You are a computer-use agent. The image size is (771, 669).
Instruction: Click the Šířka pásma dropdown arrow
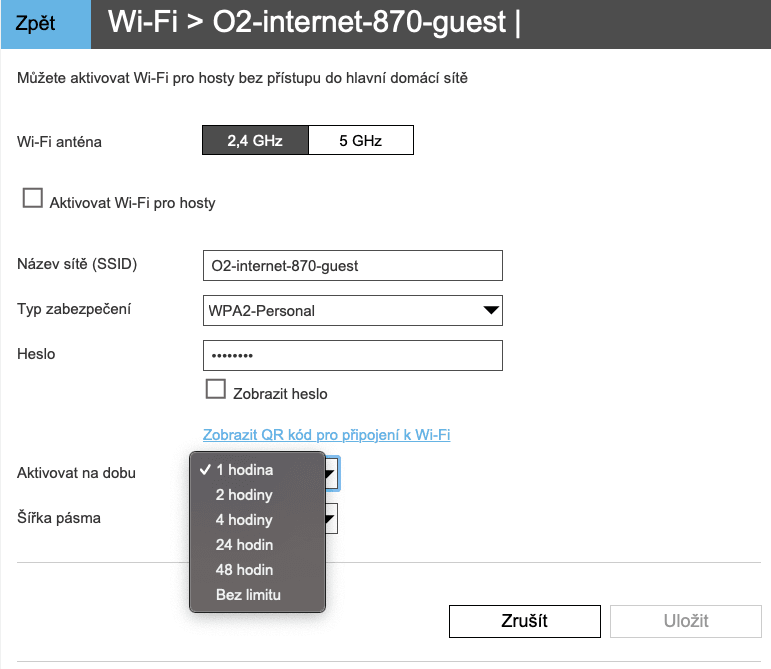point(330,518)
